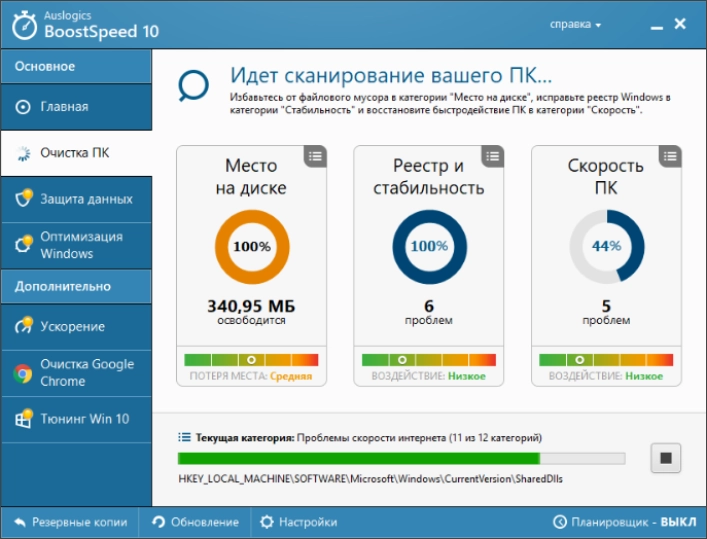
Task: Click the Google Chrome logo icon
Action: pyautogui.click(x=23, y=374)
